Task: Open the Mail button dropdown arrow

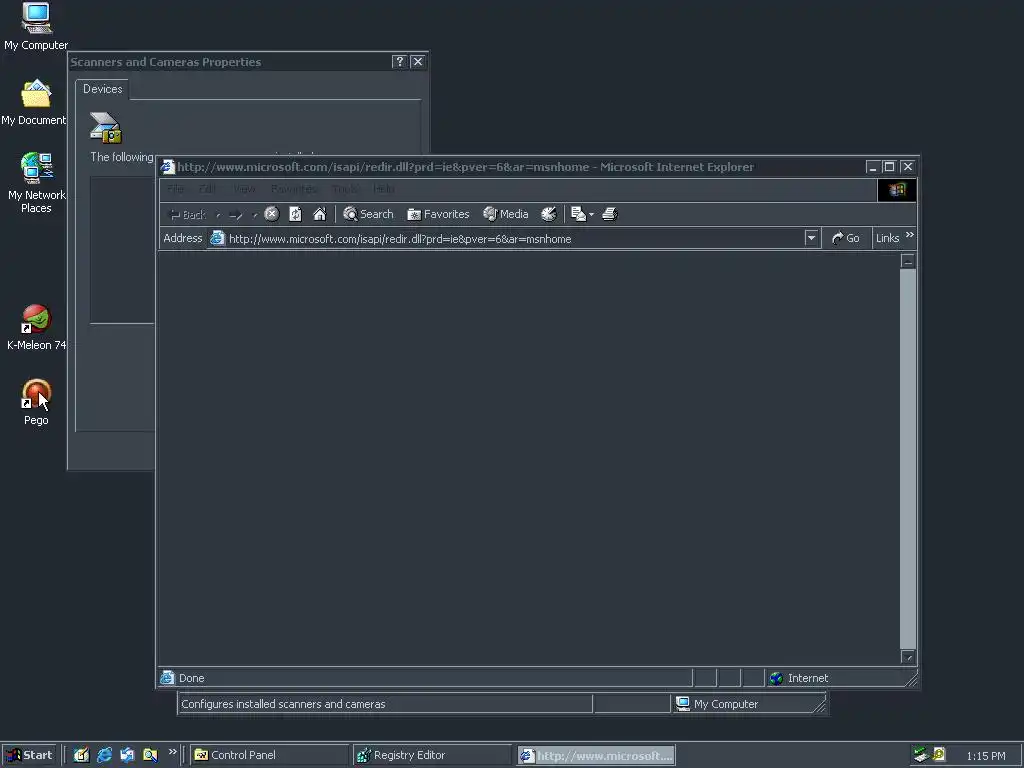Action: pyautogui.click(x=591, y=214)
